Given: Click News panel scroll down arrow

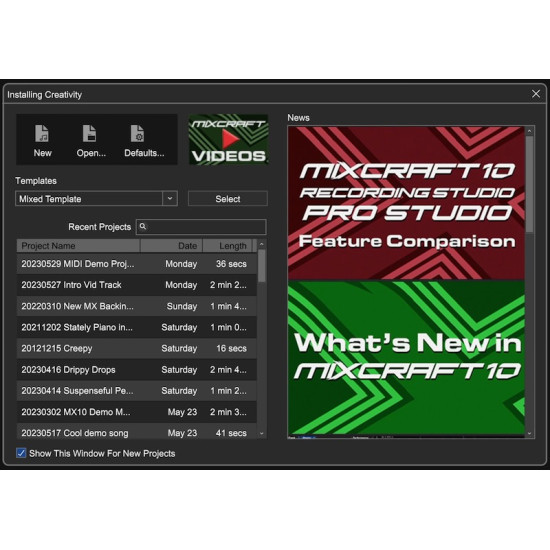Looking at the screenshot, I should coord(529,434).
